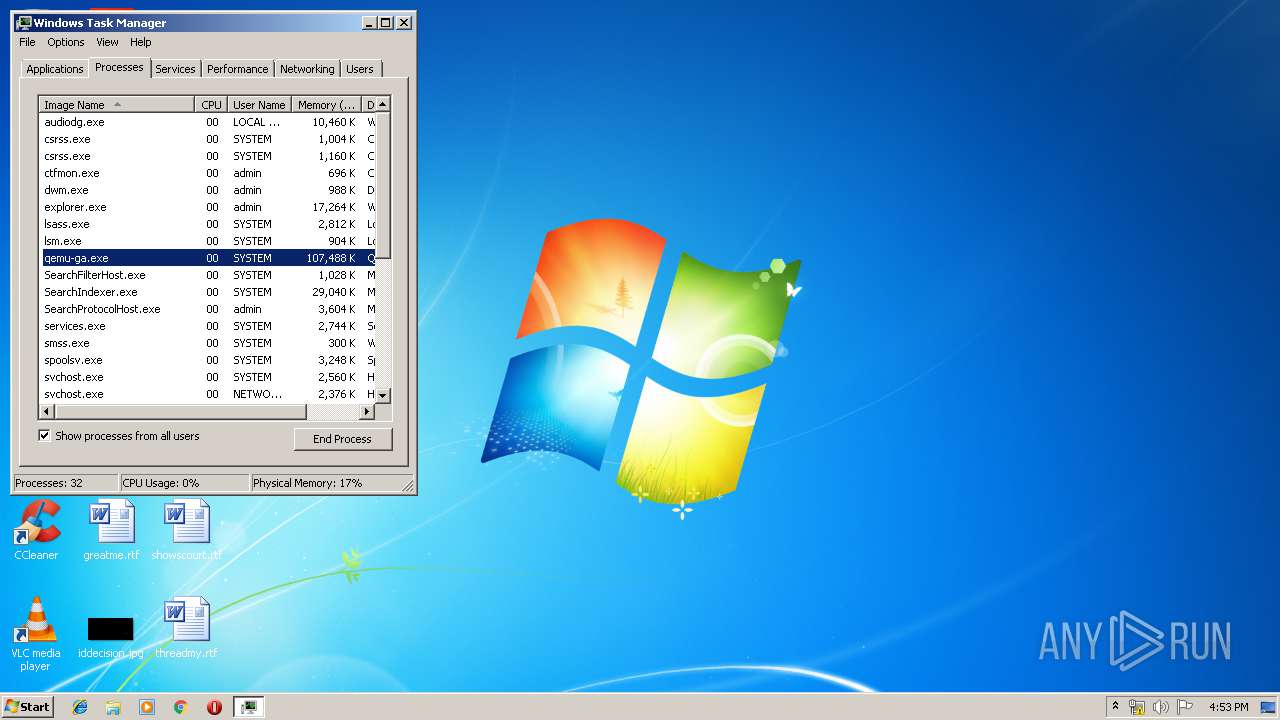This screenshot has width=1280, height=720.
Task: Click horizontal scroll right arrow
Action: 367,411
